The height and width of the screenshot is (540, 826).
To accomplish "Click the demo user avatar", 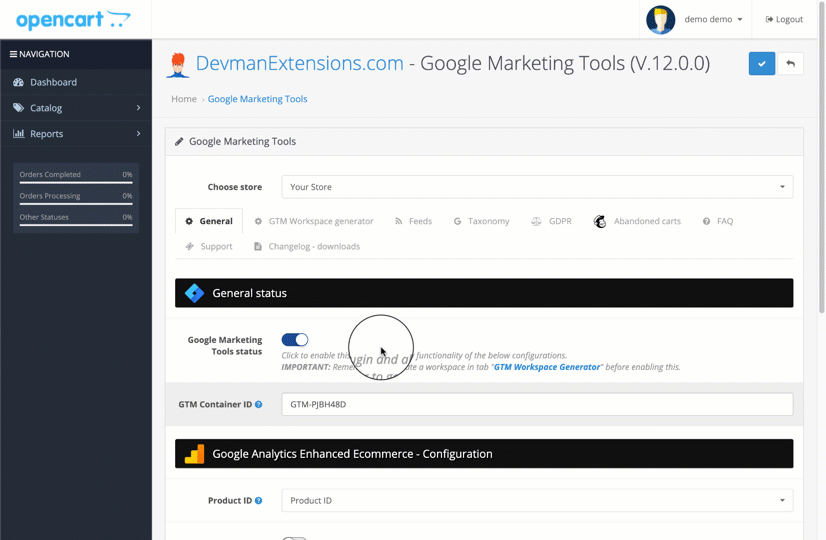I will pos(661,19).
